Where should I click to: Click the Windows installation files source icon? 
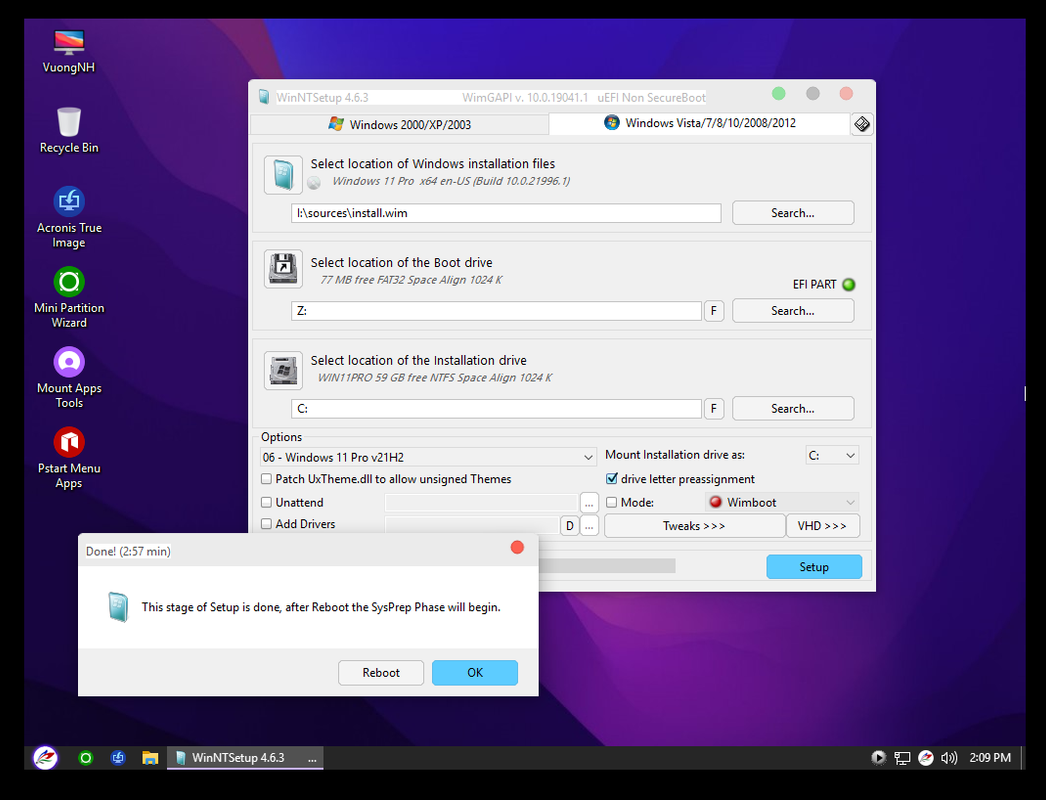click(x=283, y=175)
